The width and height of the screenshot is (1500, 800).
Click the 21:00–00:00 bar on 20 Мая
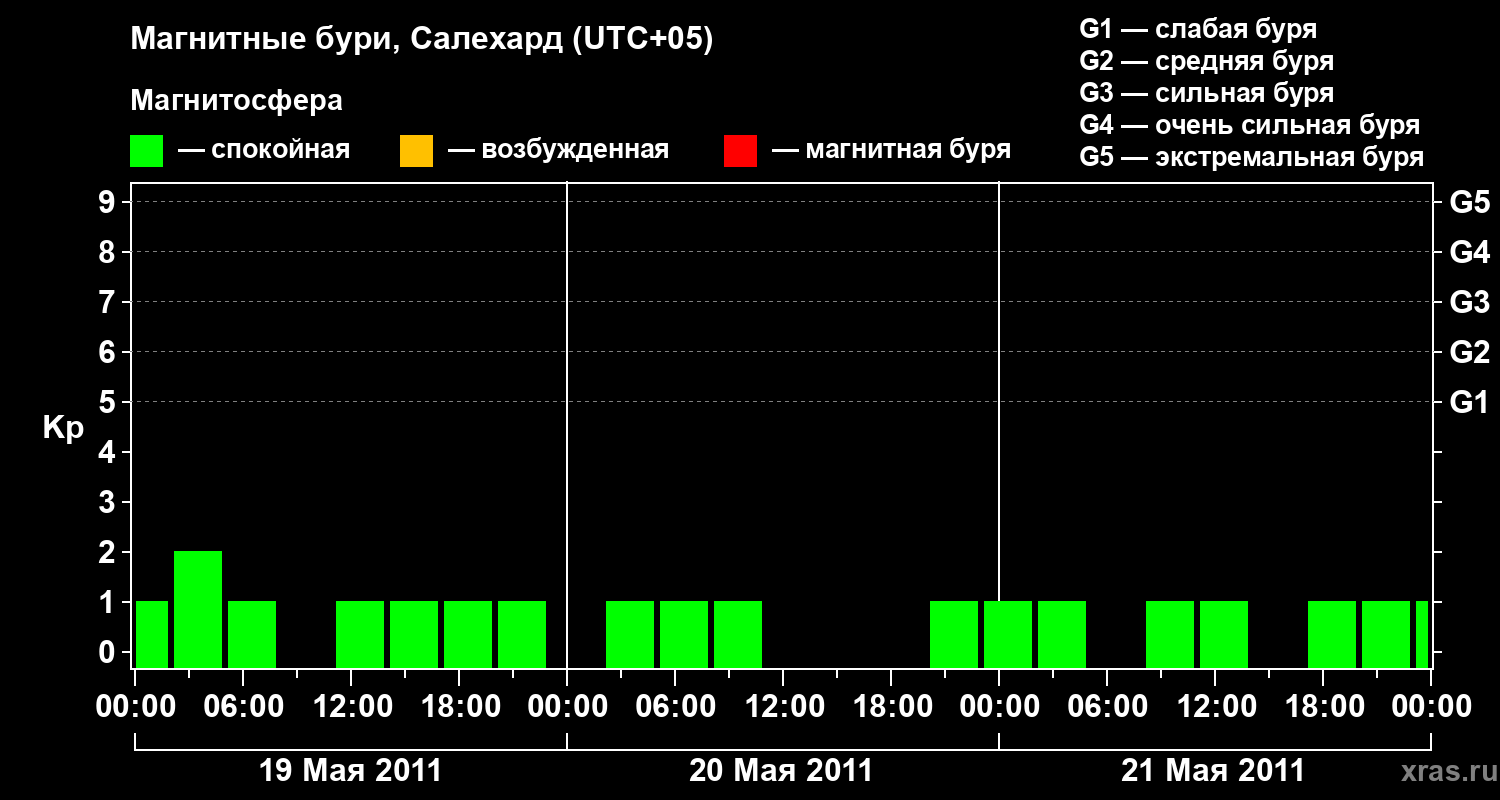point(954,634)
